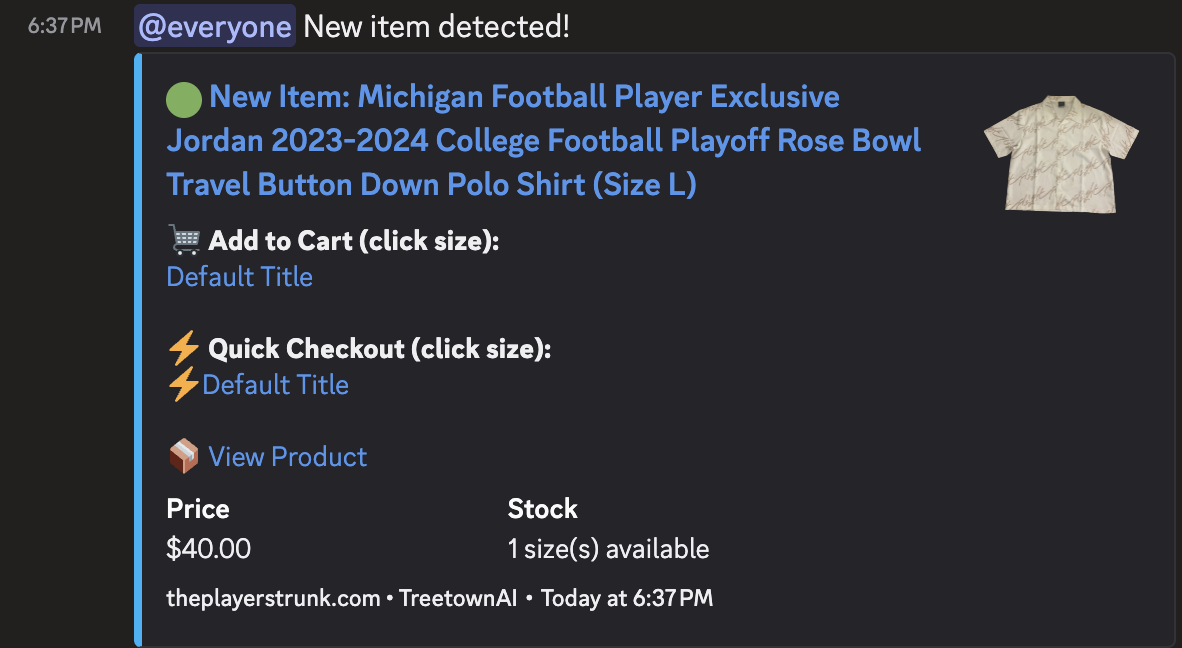Image resolution: width=1182 pixels, height=648 pixels.
Task: Click the Price field label
Action: 198,509
